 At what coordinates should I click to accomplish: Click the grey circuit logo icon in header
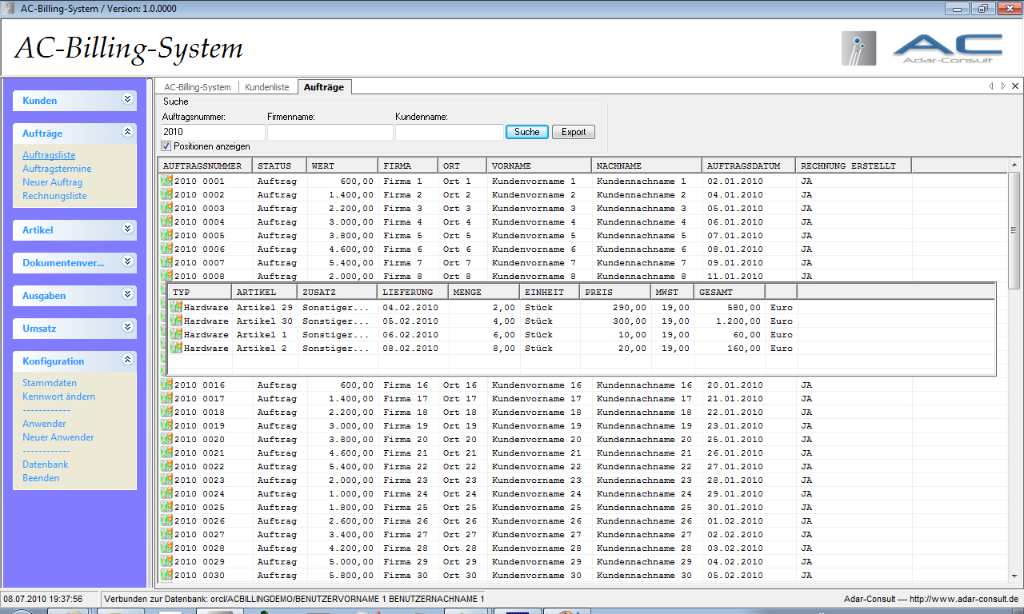click(x=859, y=48)
